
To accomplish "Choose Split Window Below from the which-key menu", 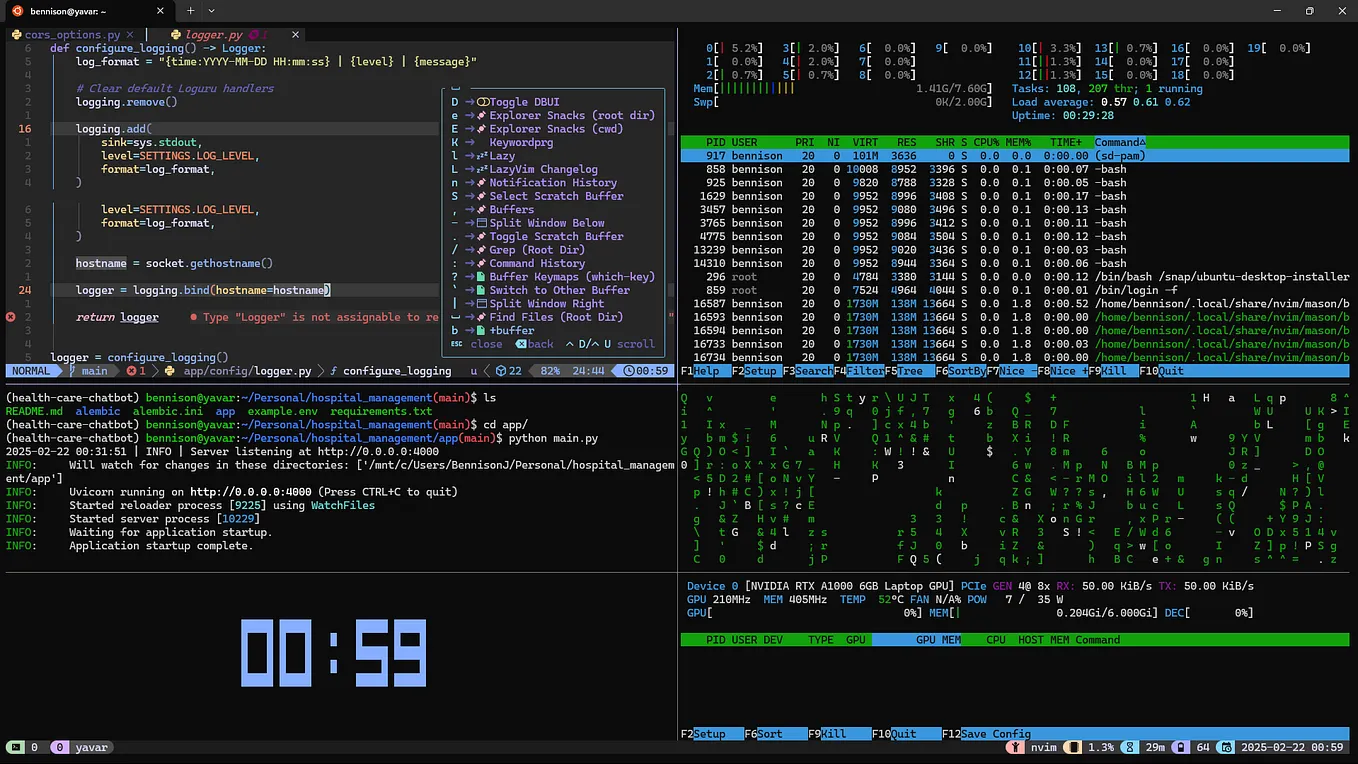I will tap(546, 223).
